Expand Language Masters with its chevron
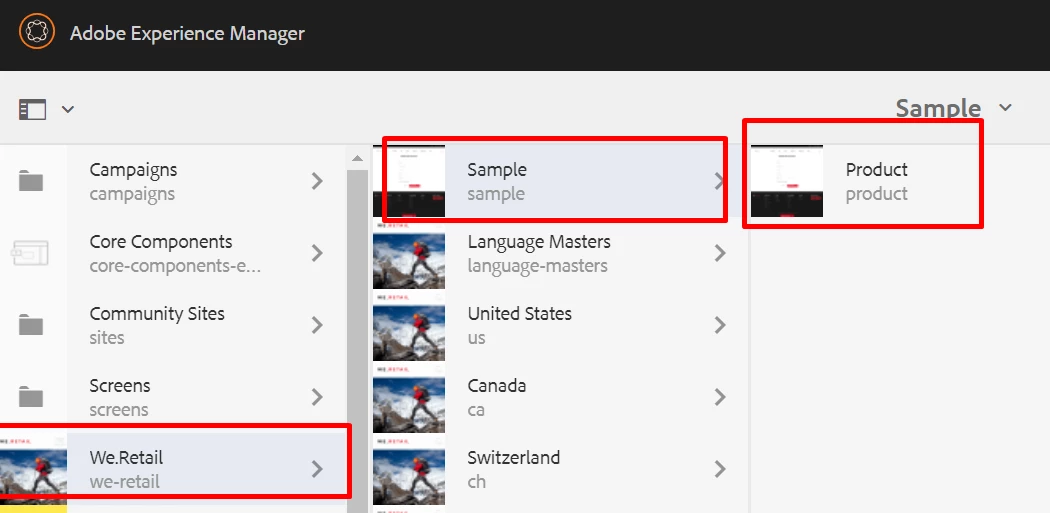This screenshot has height=513, width=1050. [720, 253]
